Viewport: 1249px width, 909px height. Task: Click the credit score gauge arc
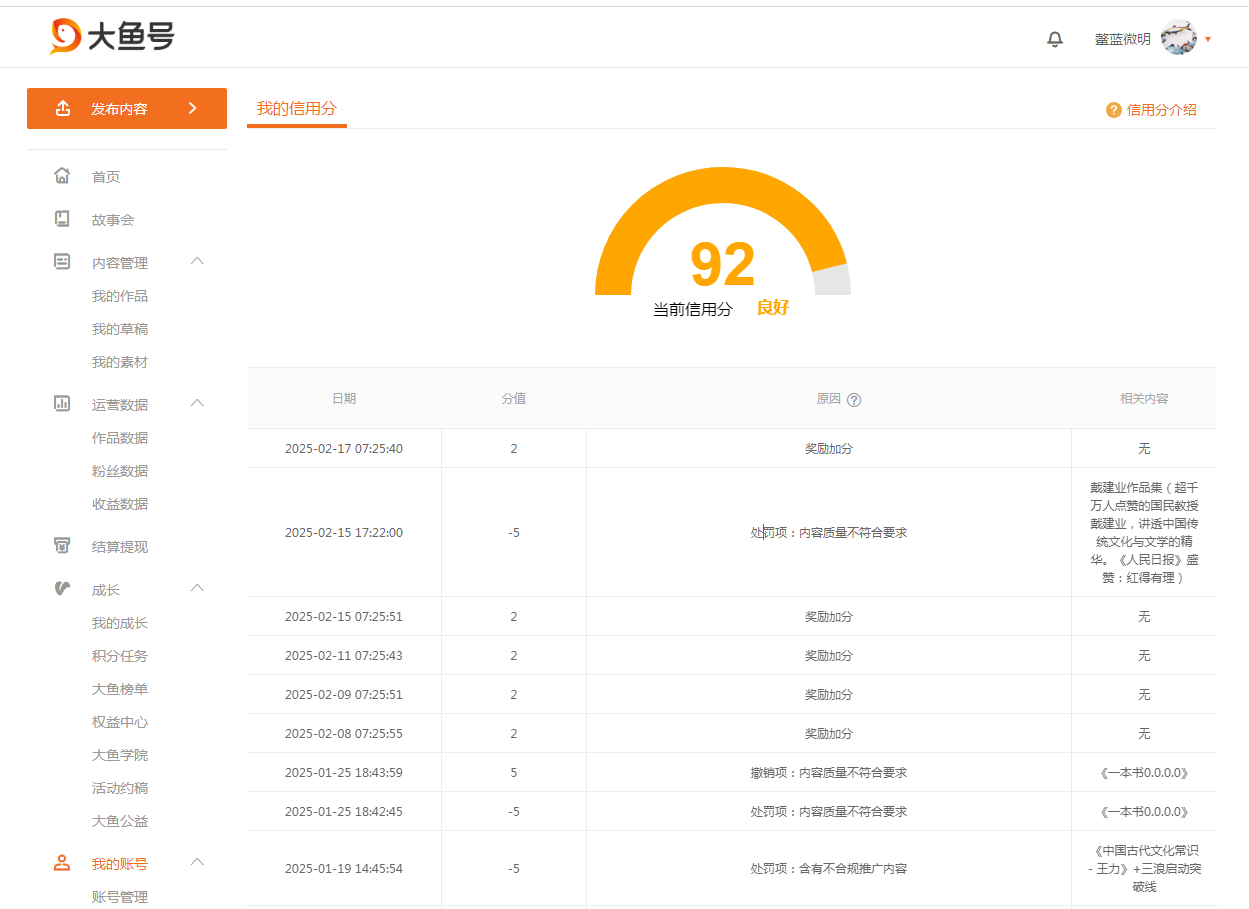pos(723,186)
